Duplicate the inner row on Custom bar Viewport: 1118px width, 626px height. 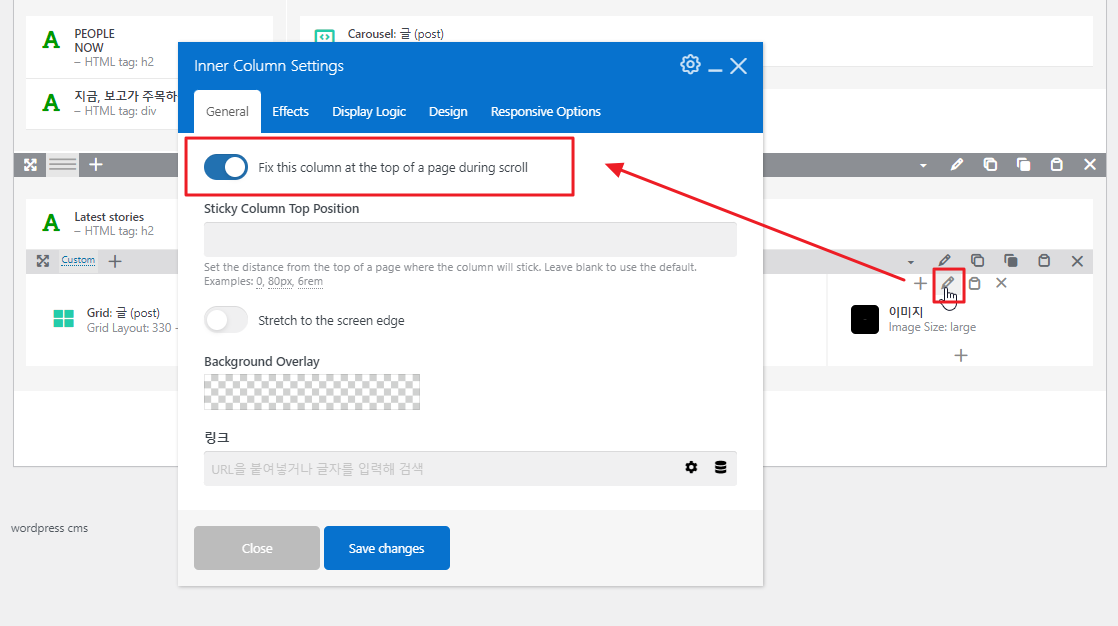(1010, 260)
